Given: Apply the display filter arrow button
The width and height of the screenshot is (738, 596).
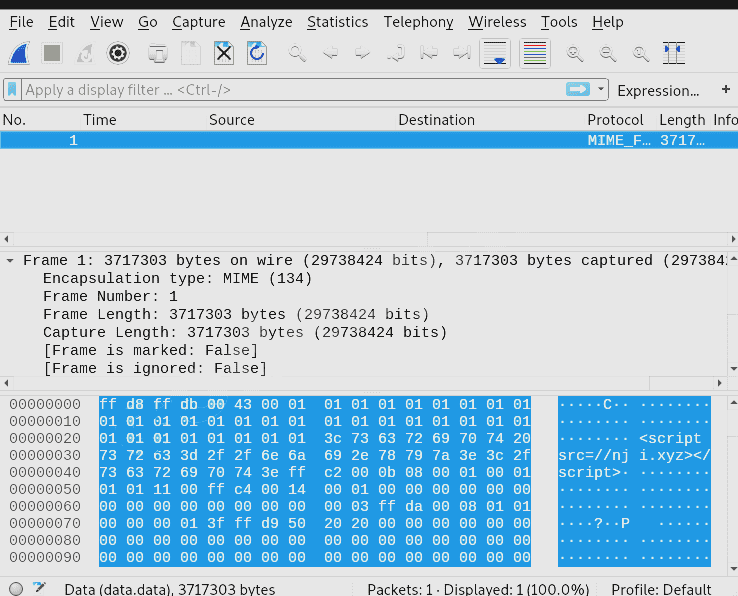Looking at the screenshot, I should pos(578,89).
